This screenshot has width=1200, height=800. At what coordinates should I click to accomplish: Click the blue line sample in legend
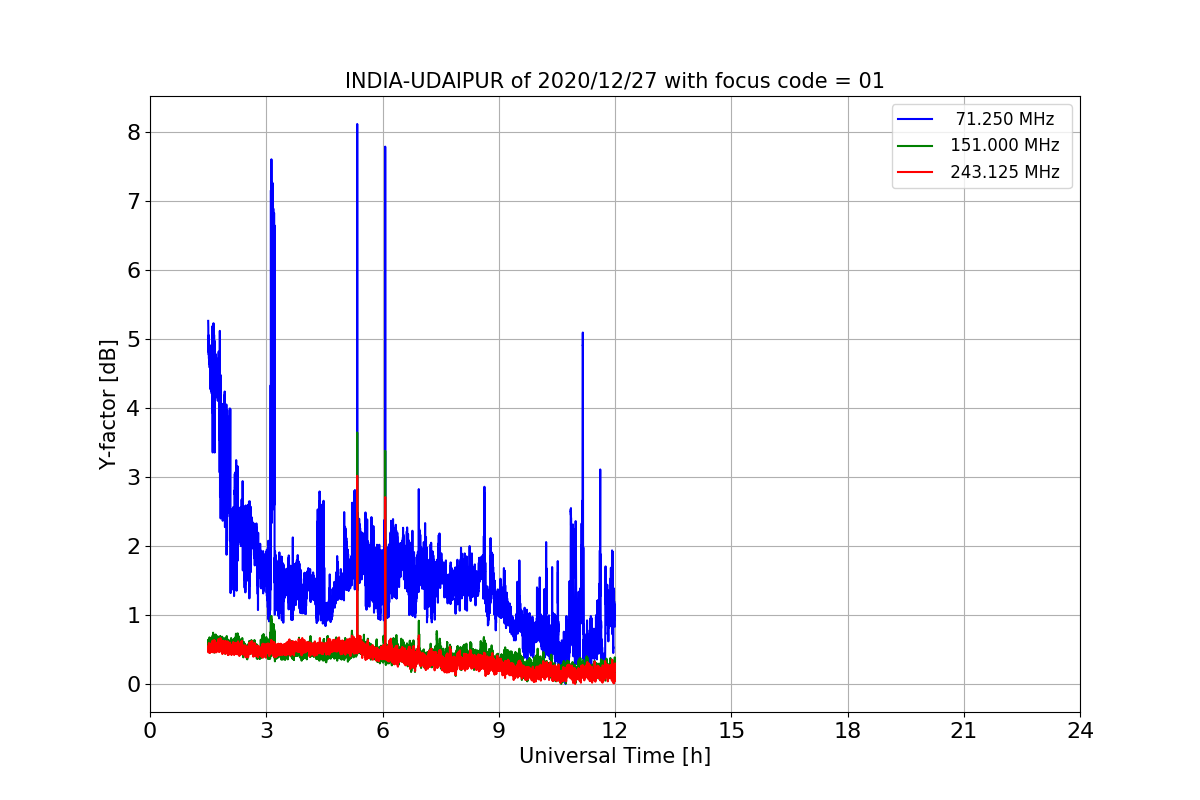(x=915, y=119)
